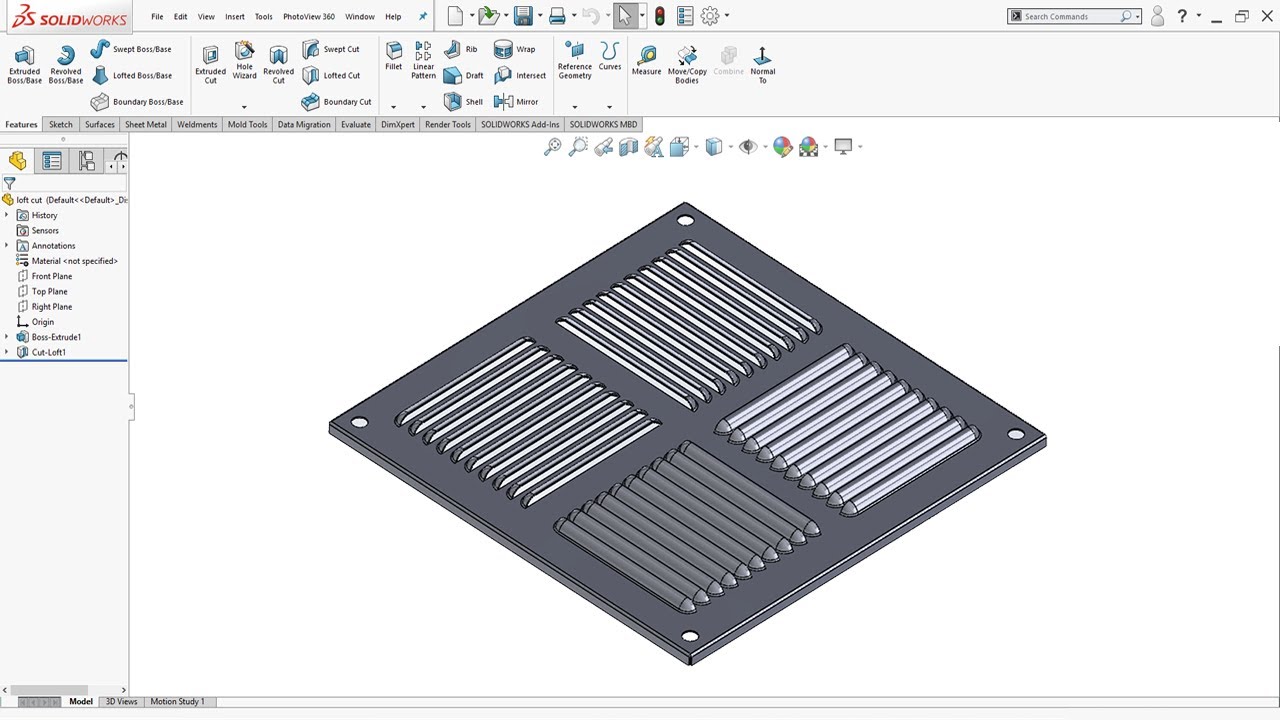Expand the History tree node
Viewport: 1280px width, 720px height.
(7, 215)
